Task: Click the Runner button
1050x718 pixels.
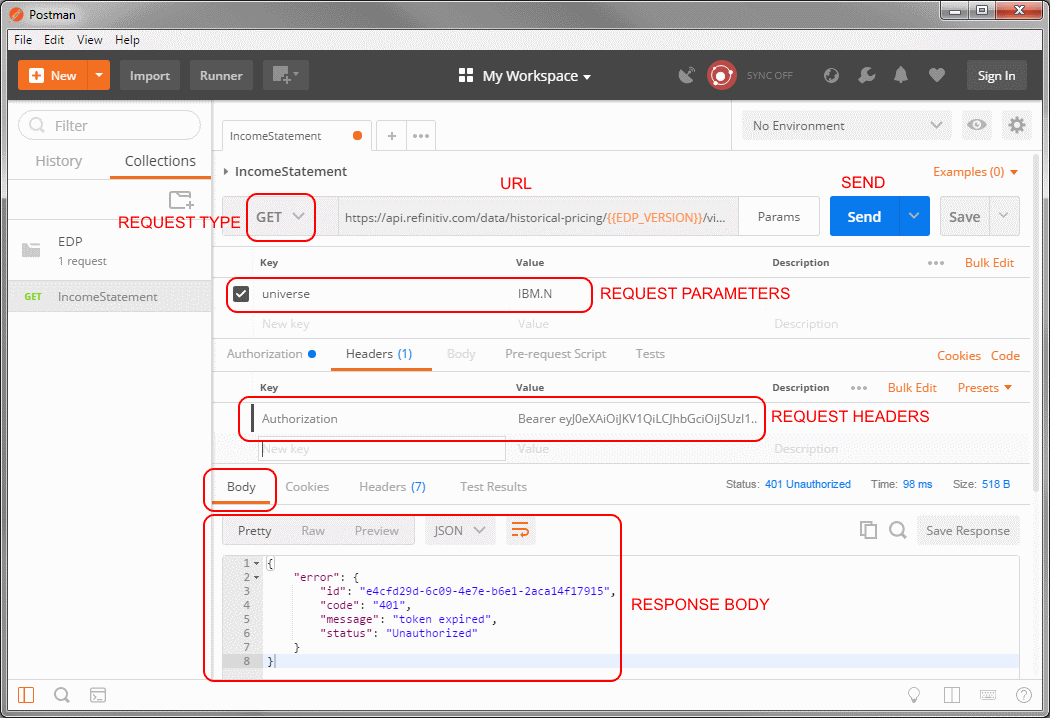Action: tap(221, 75)
